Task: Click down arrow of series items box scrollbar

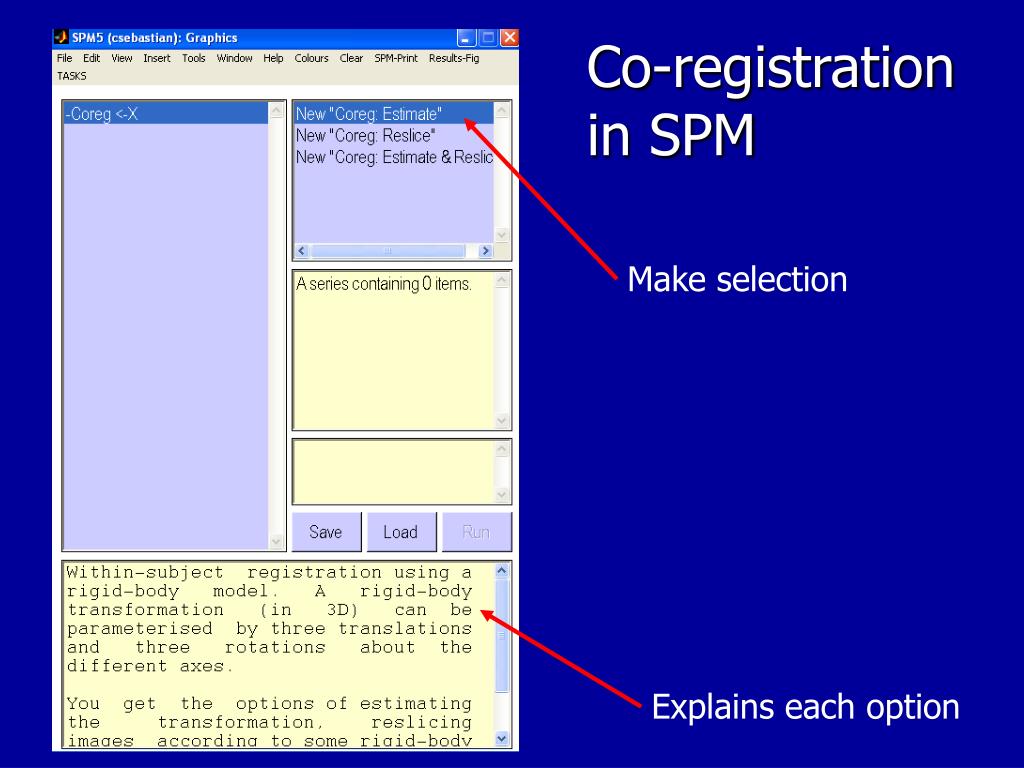Action: [502, 421]
